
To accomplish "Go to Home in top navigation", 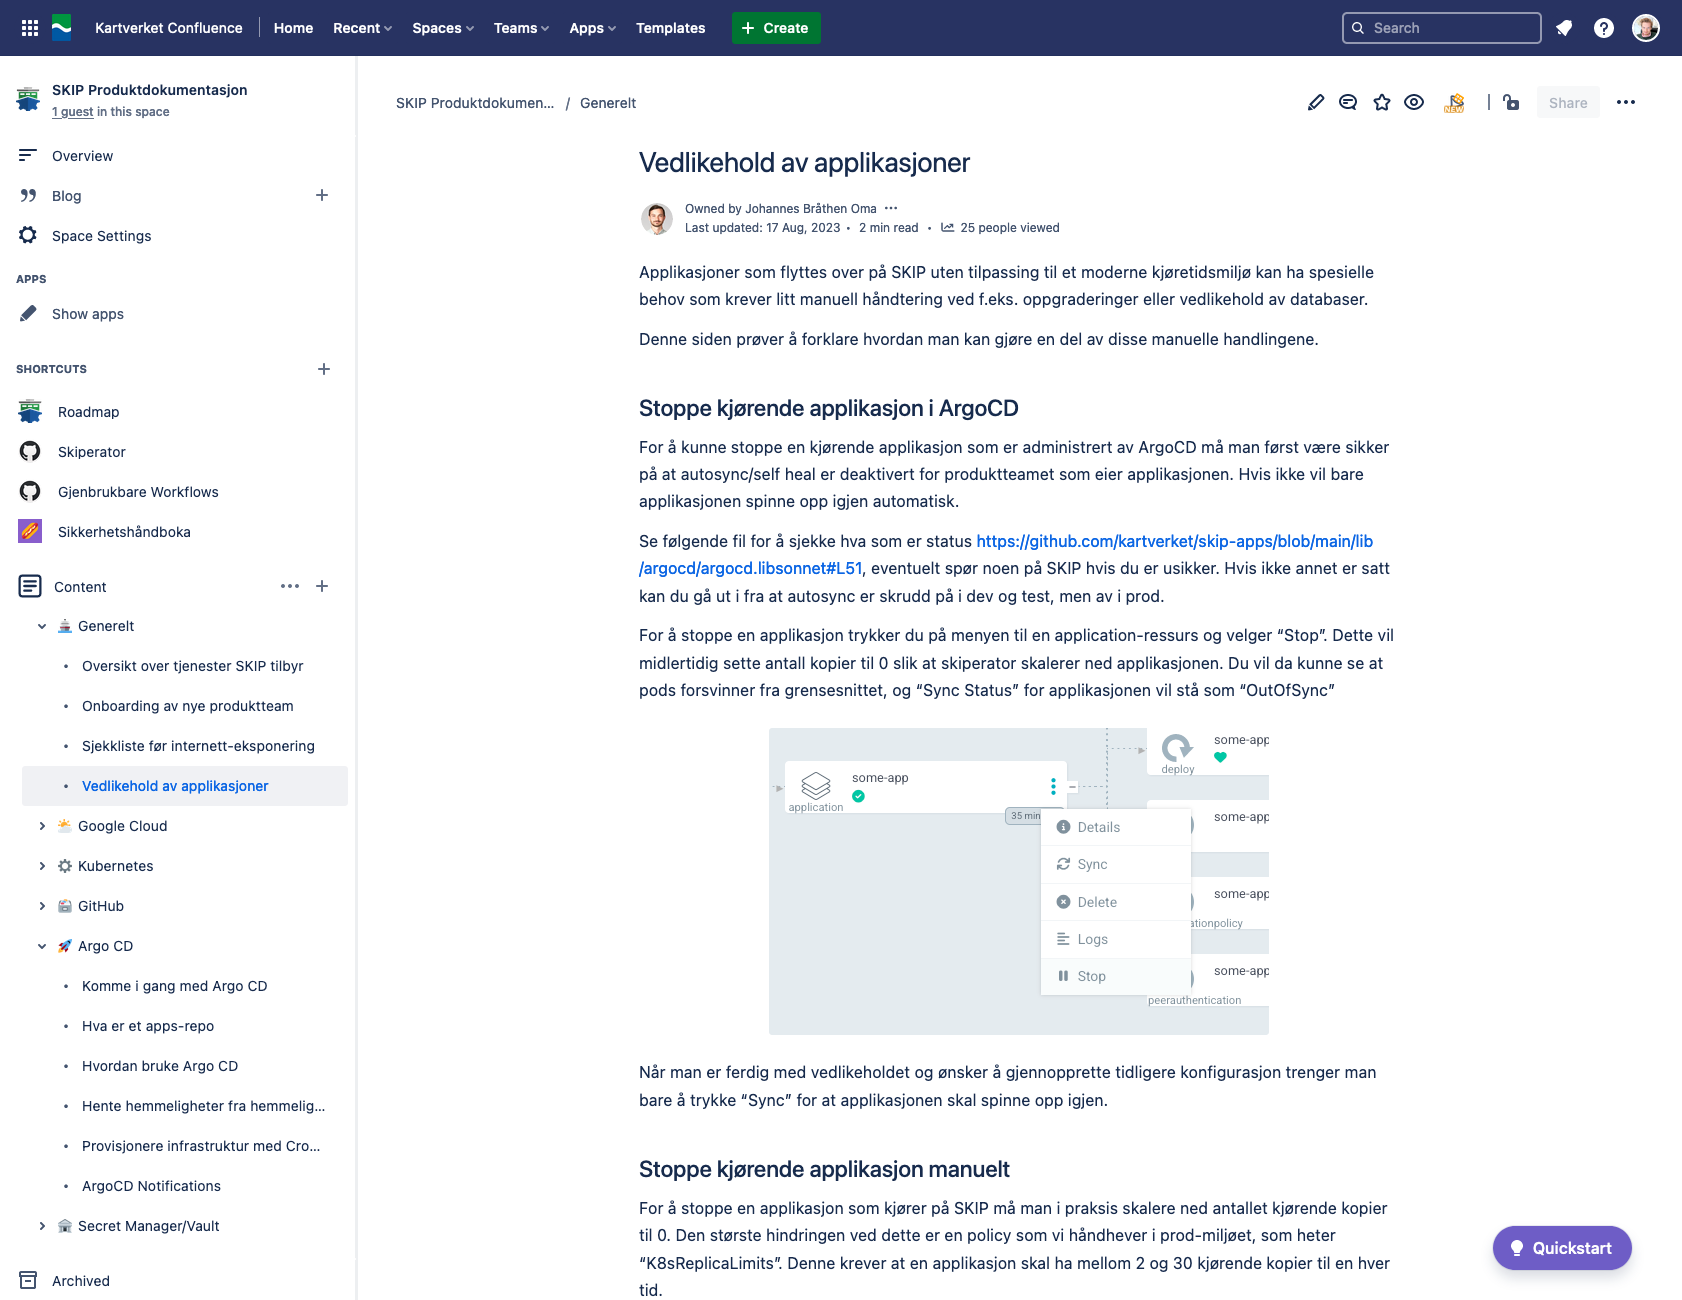I will point(293,28).
